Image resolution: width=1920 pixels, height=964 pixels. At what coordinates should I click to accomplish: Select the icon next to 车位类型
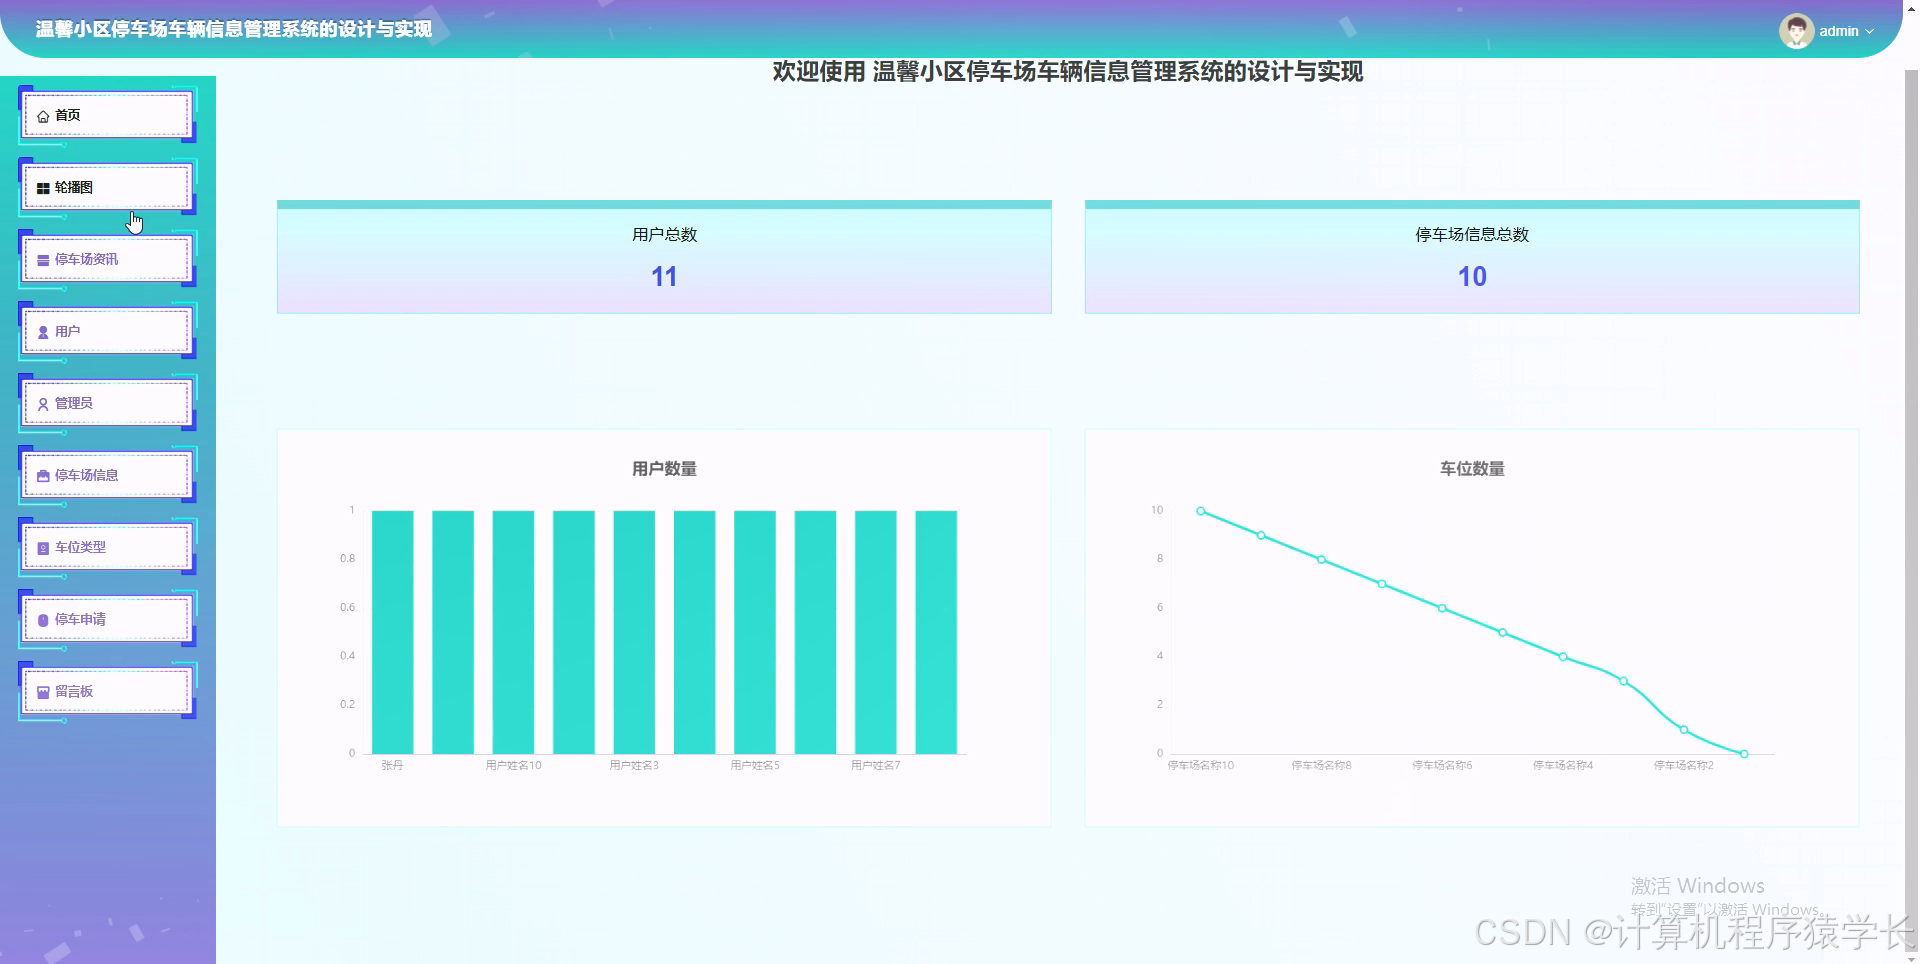tap(43, 547)
